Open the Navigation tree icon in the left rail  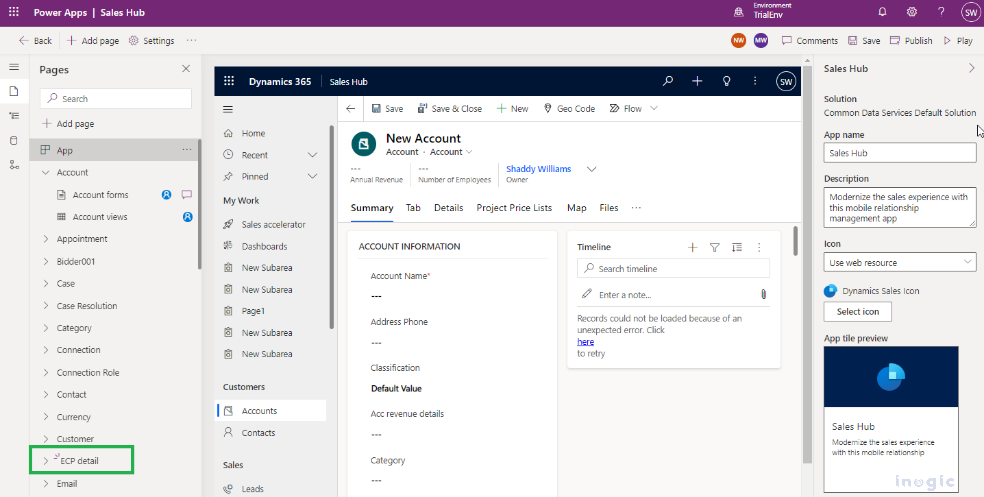(14, 116)
